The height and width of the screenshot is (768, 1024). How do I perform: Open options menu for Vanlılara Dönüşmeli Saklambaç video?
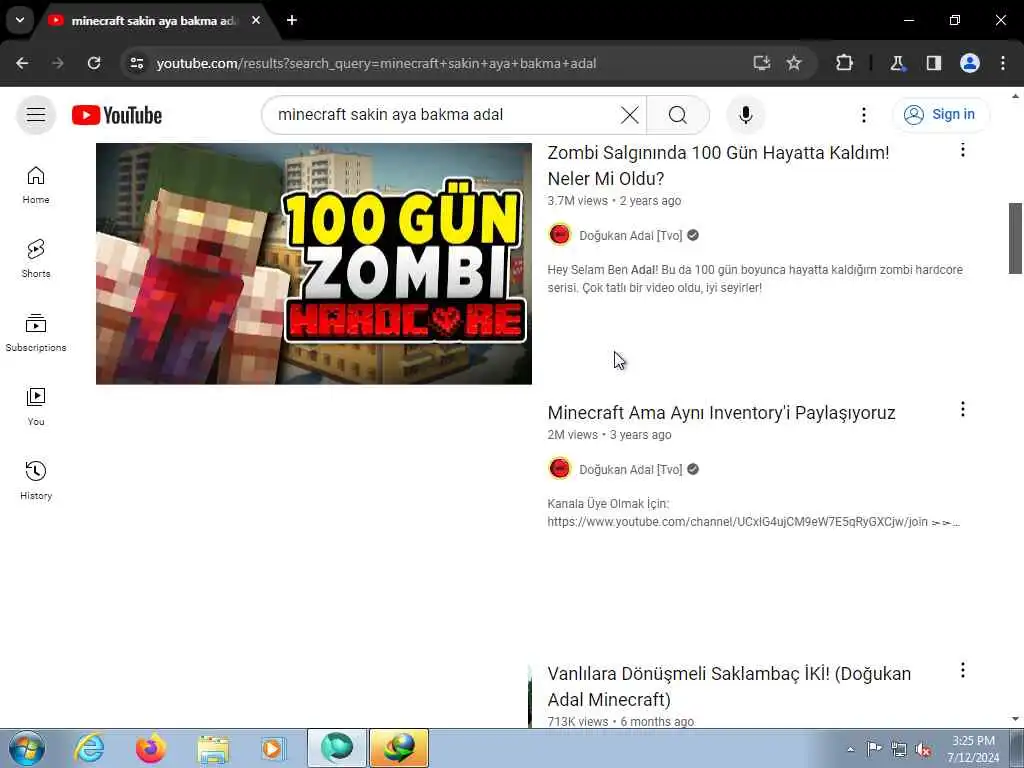tap(963, 670)
